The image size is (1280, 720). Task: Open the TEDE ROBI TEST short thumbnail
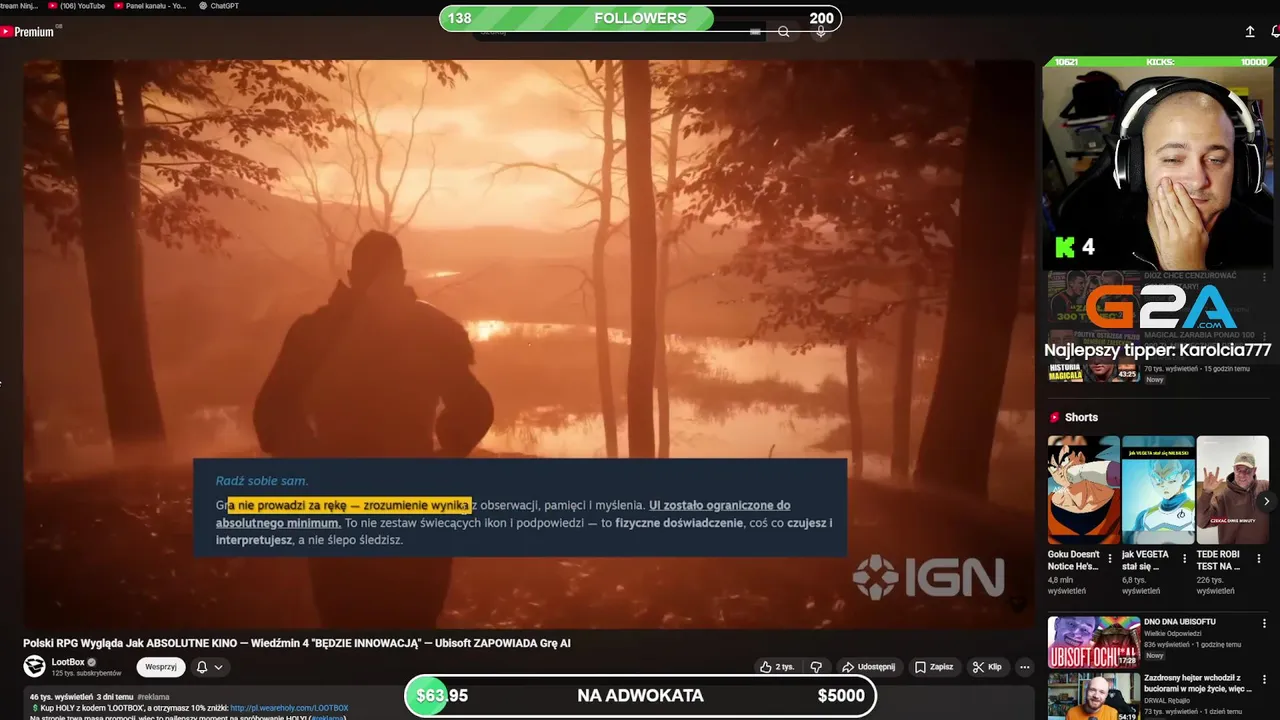tap(1233, 490)
